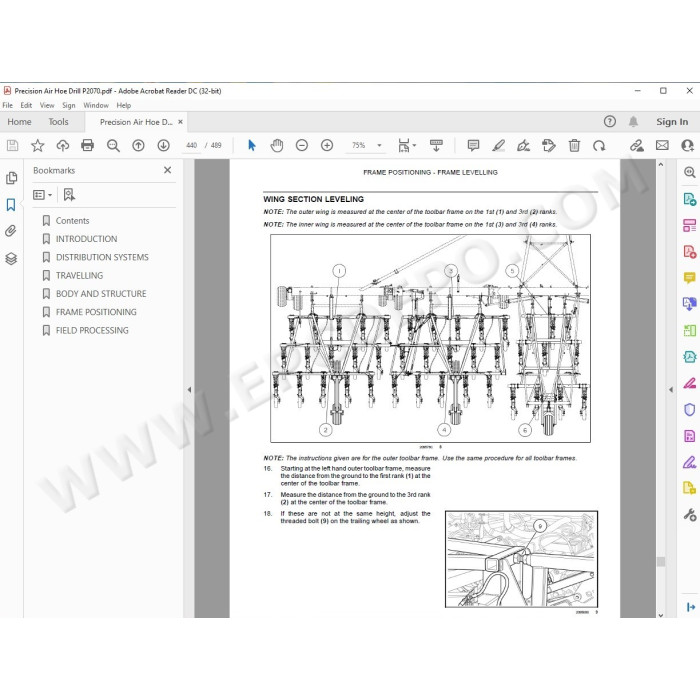The width and height of the screenshot is (700, 700).
Task: Choose the selection arrow tool
Action: [x=252, y=146]
